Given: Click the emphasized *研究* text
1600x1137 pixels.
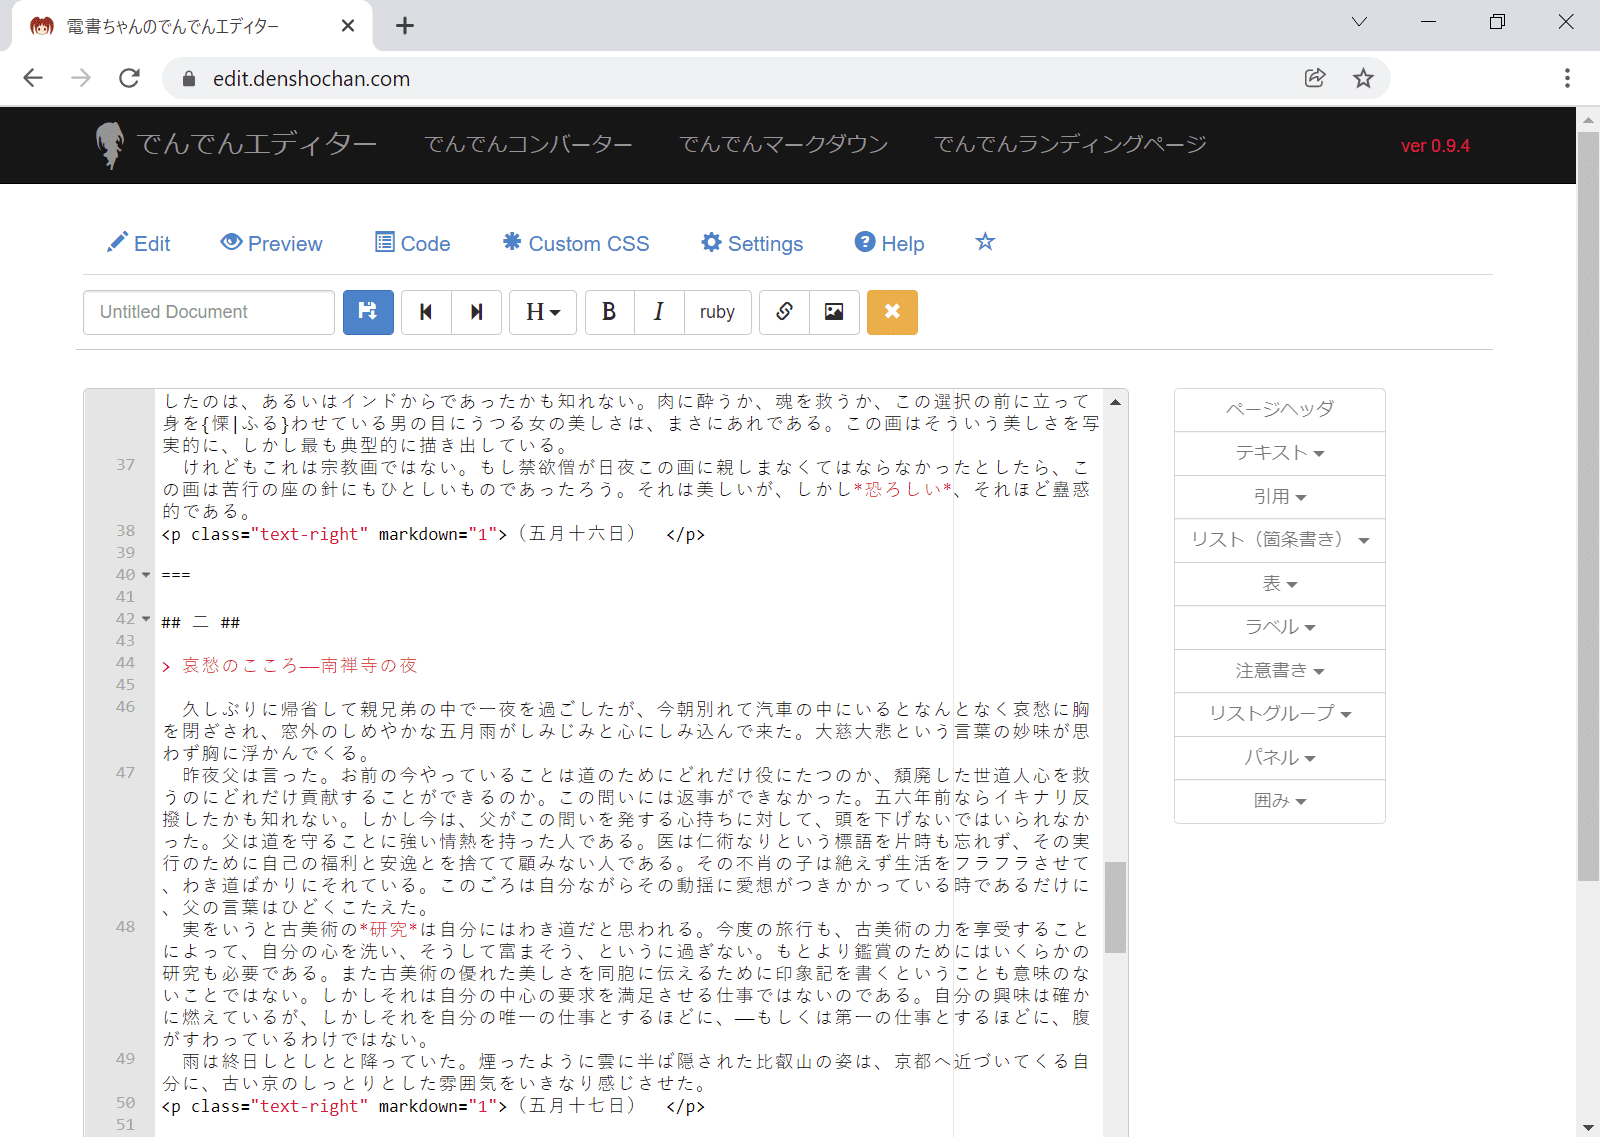Looking at the screenshot, I should coord(389,930).
